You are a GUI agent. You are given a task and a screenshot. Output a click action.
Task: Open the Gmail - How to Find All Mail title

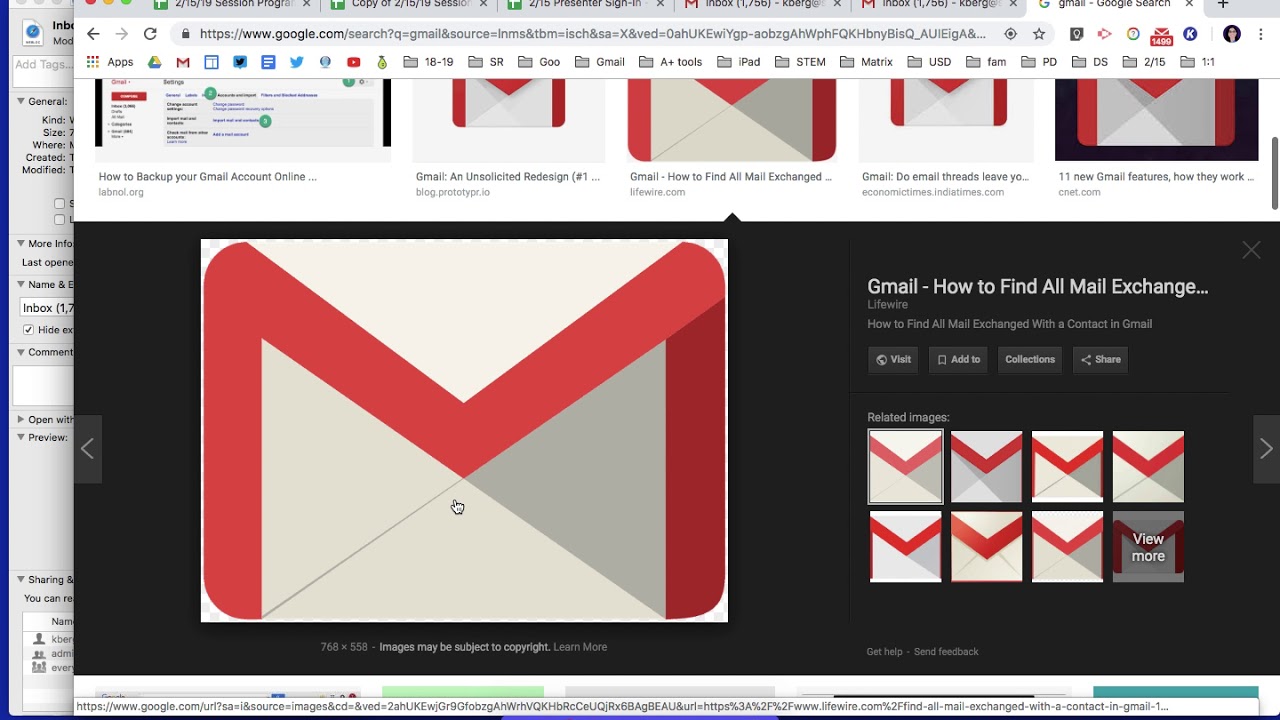click(x=1037, y=287)
